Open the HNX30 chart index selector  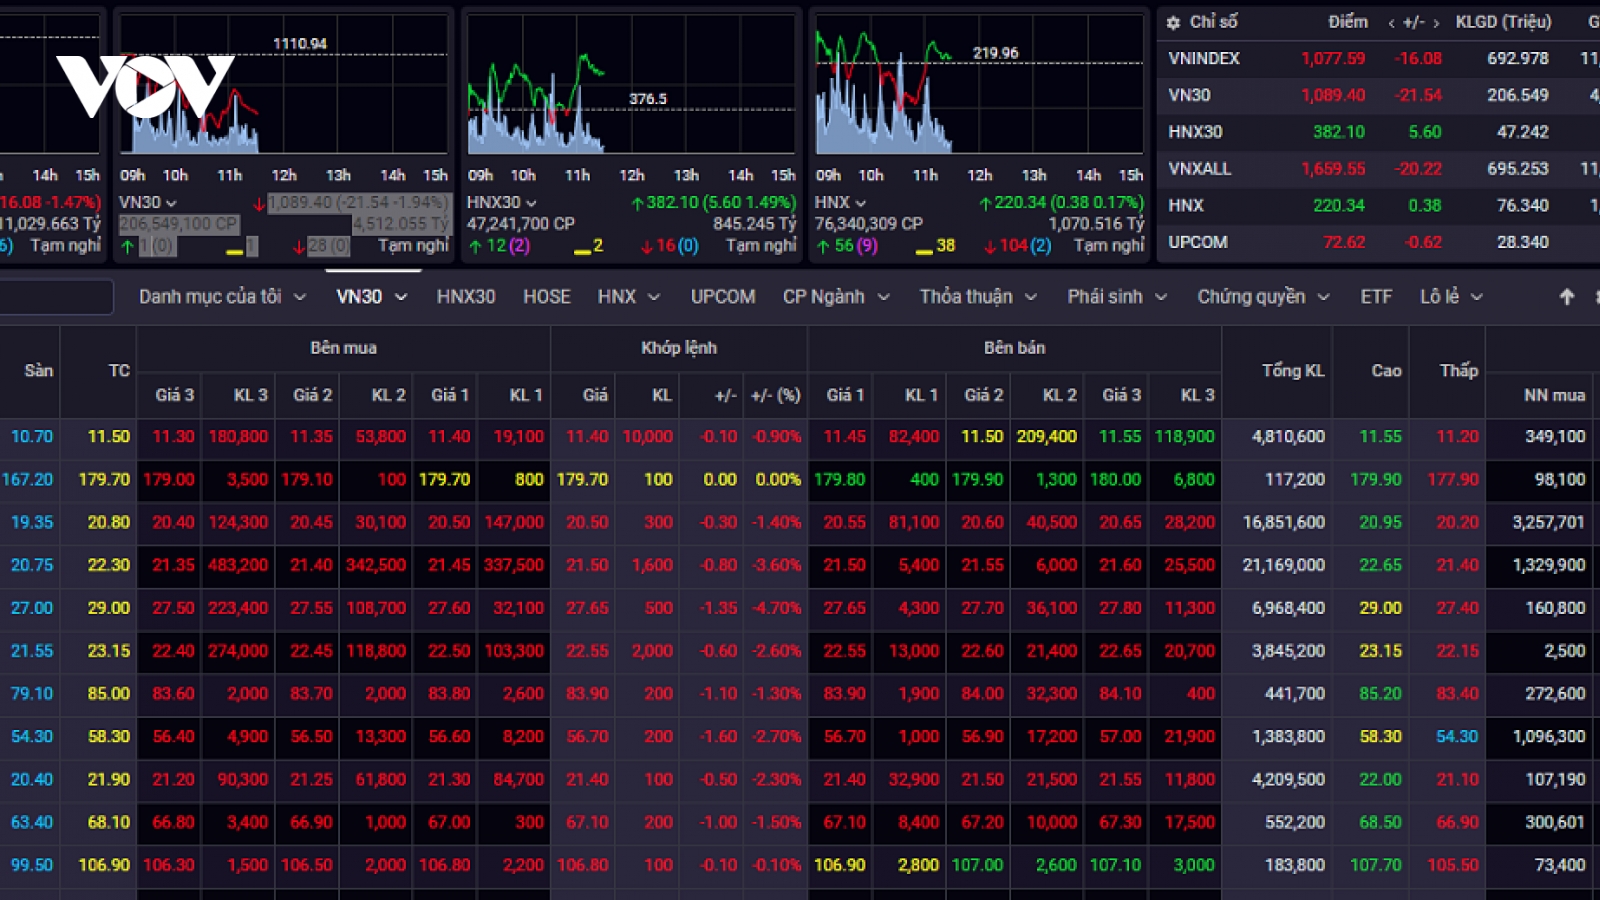click(502, 202)
